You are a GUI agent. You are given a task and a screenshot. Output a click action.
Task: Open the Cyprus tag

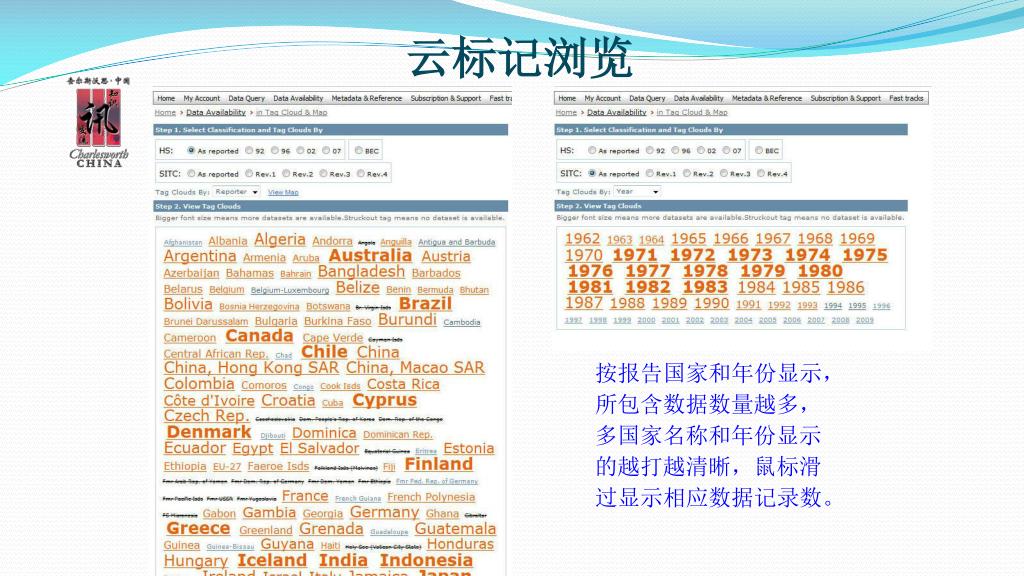coord(384,400)
